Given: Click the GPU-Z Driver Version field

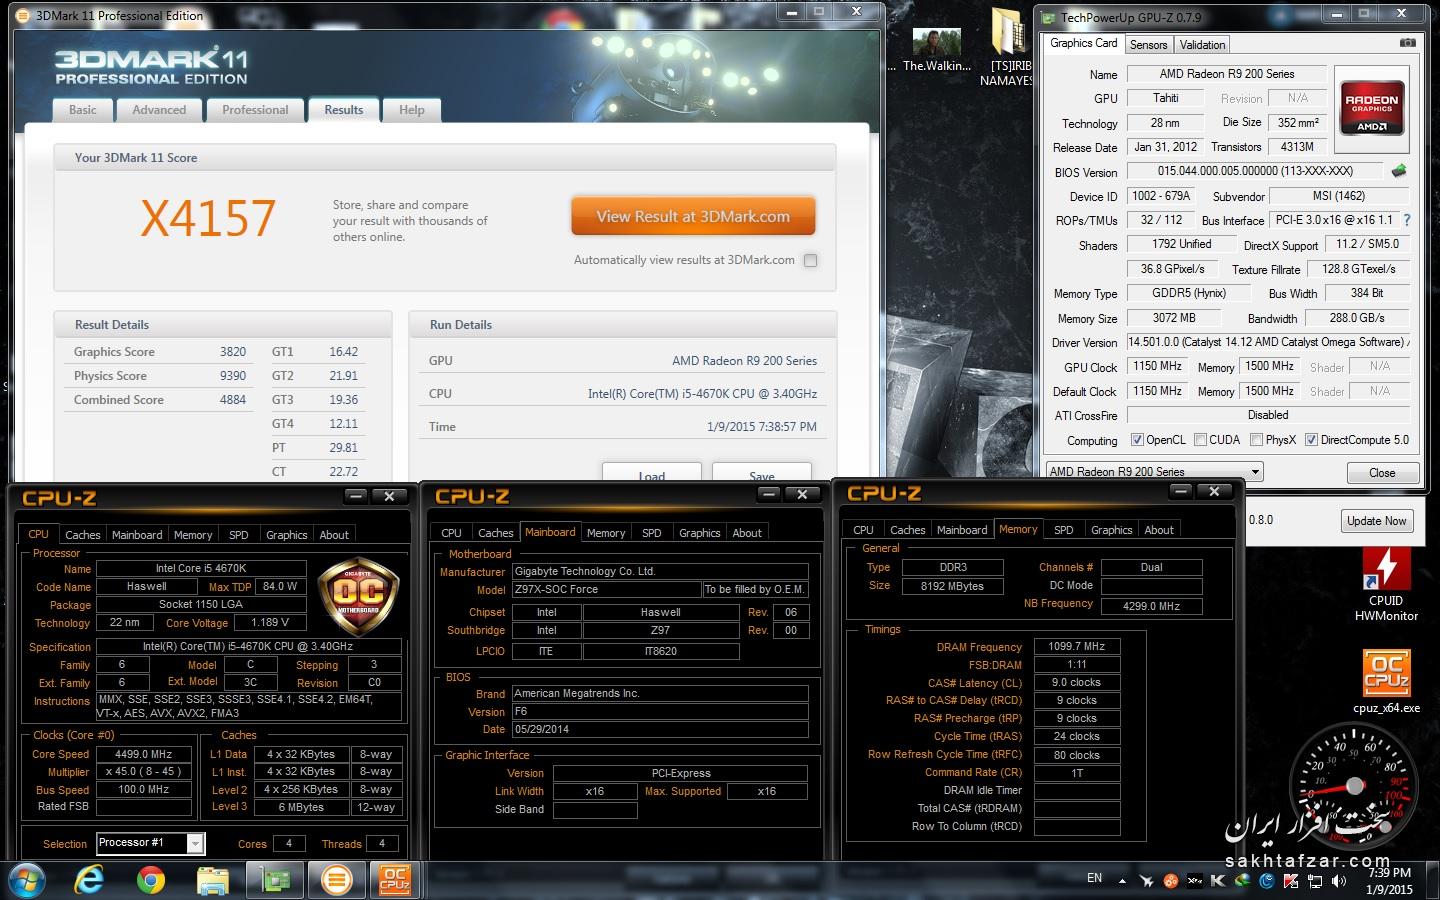Looking at the screenshot, I should point(1268,342).
